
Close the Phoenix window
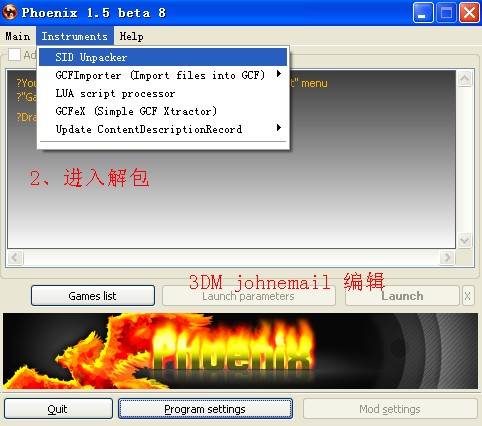click(x=469, y=13)
